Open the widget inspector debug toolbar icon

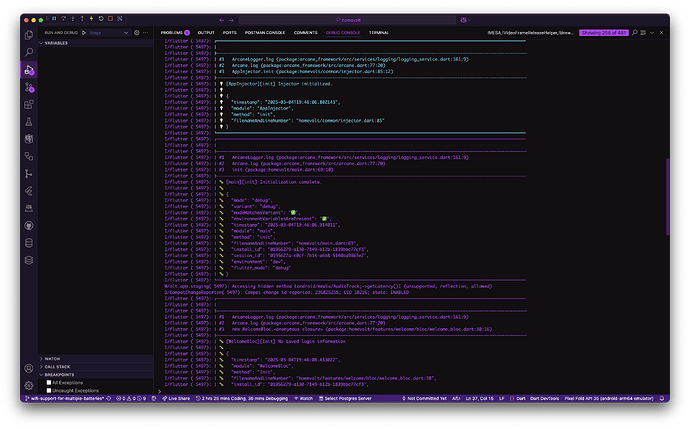point(120,18)
